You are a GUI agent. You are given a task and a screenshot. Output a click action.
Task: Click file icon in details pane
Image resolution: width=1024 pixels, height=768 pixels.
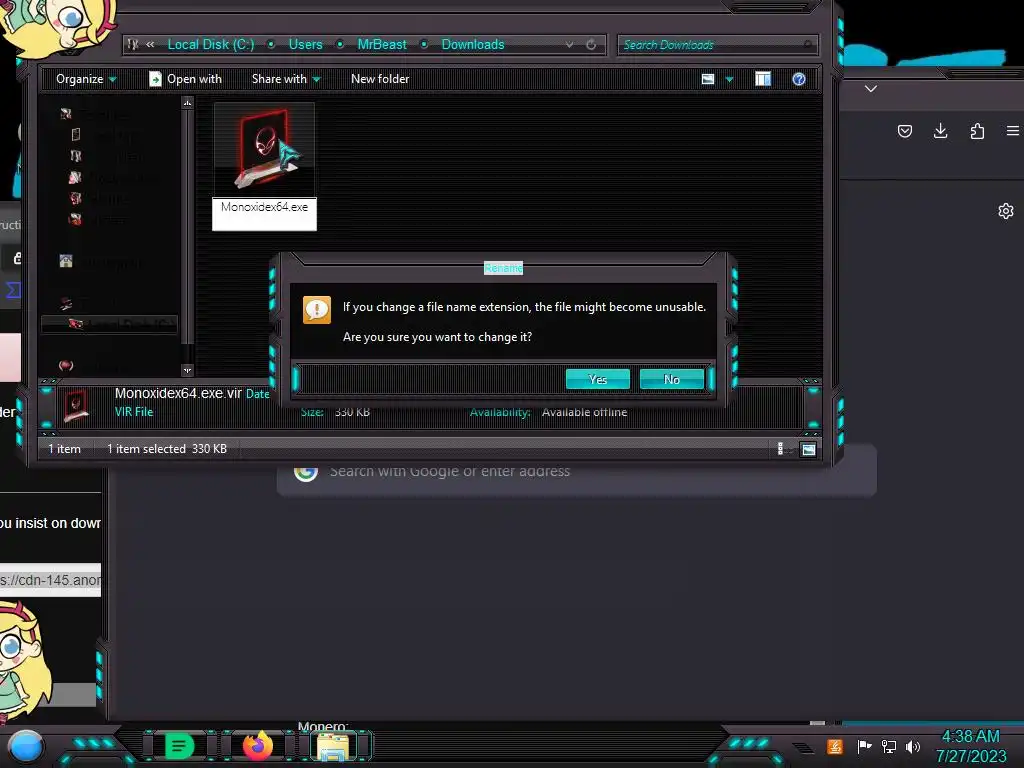pyautogui.click(x=76, y=406)
